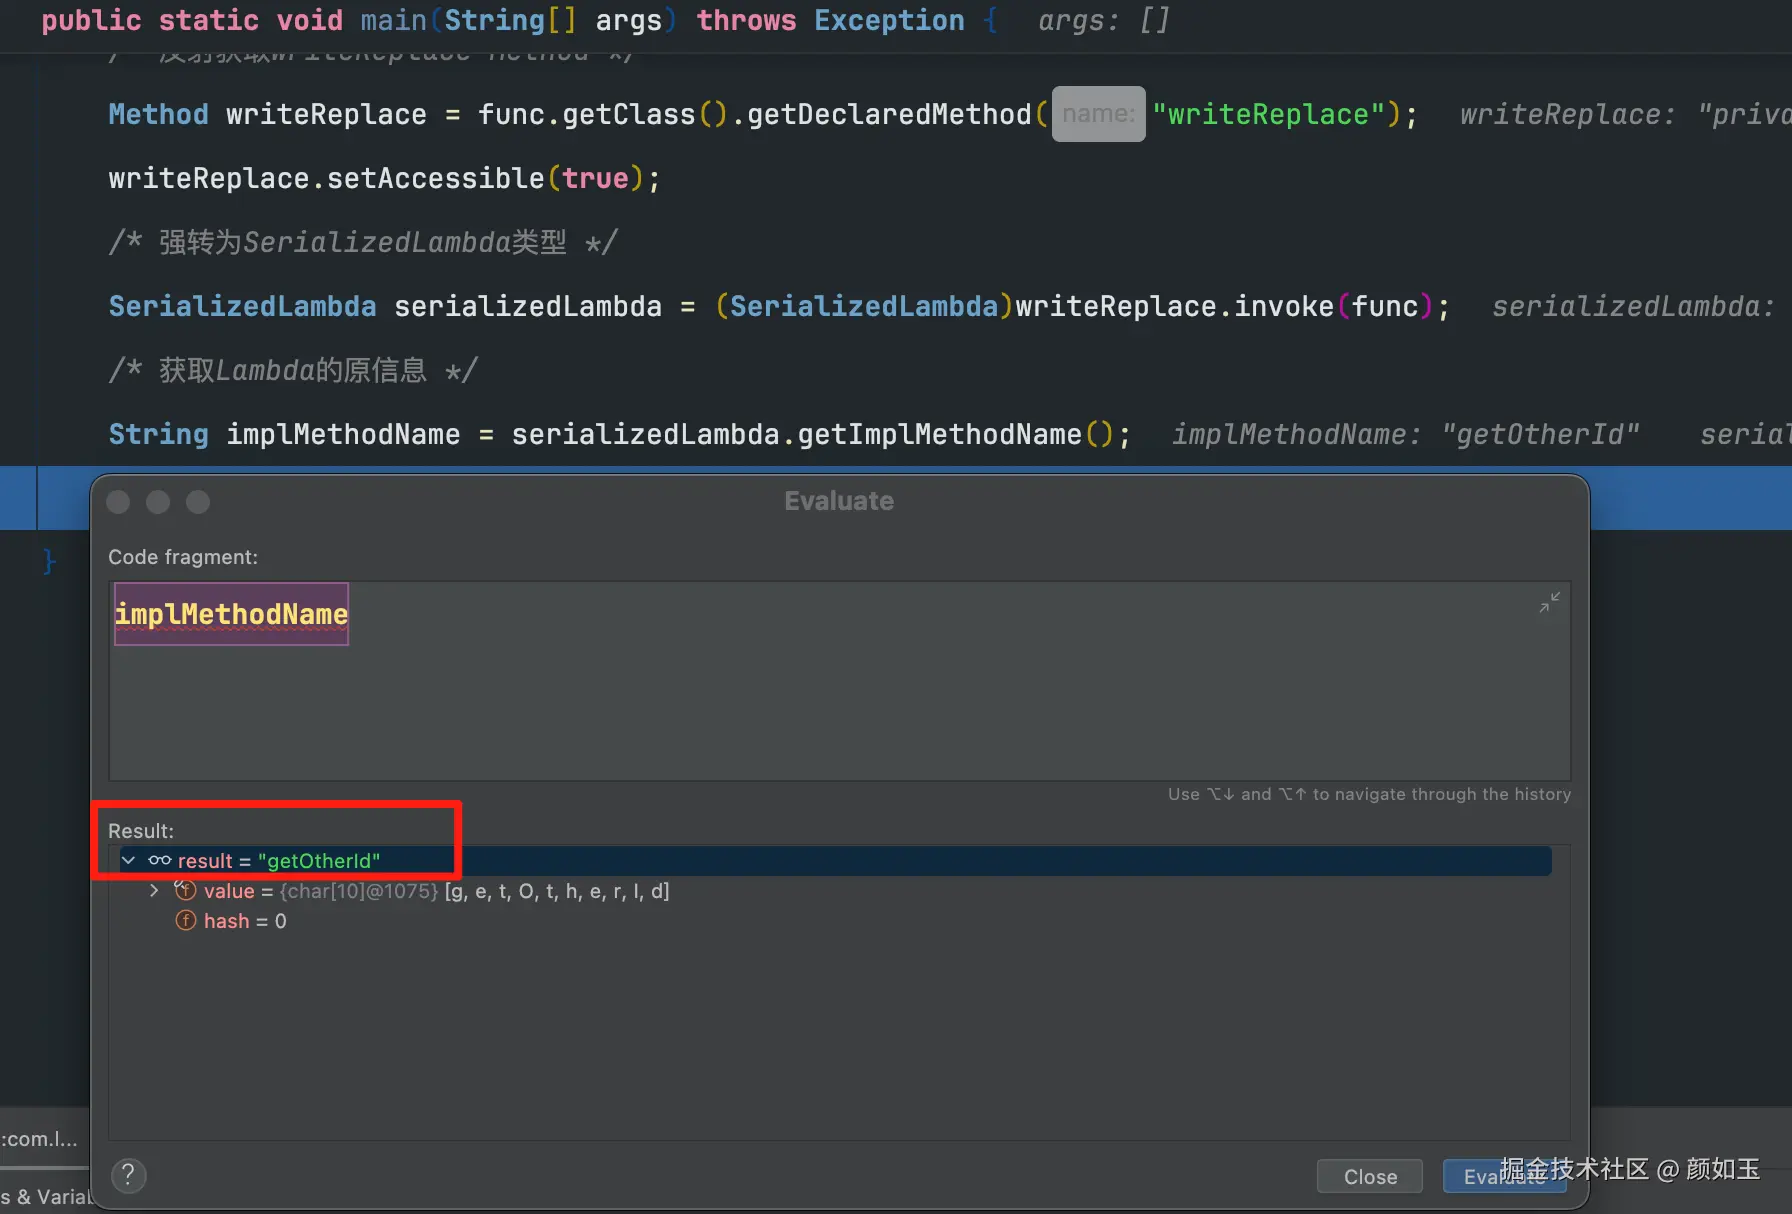Viewport: 1792px width, 1214px height.
Task: Switch to the Threads & Variables tab
Action: (x=45, y=1196)
